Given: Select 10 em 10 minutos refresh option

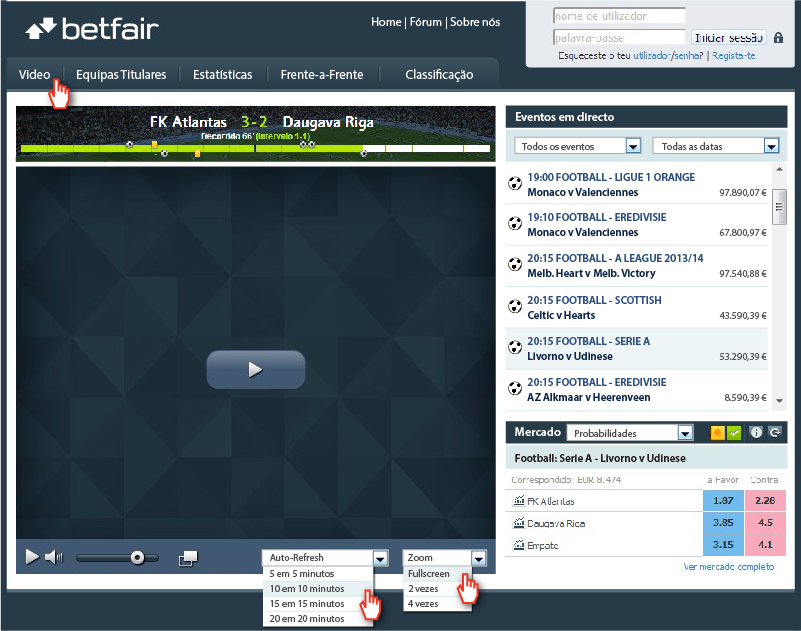Looking at the screenshot, I should pyautogui.click(x=318, y=589).
